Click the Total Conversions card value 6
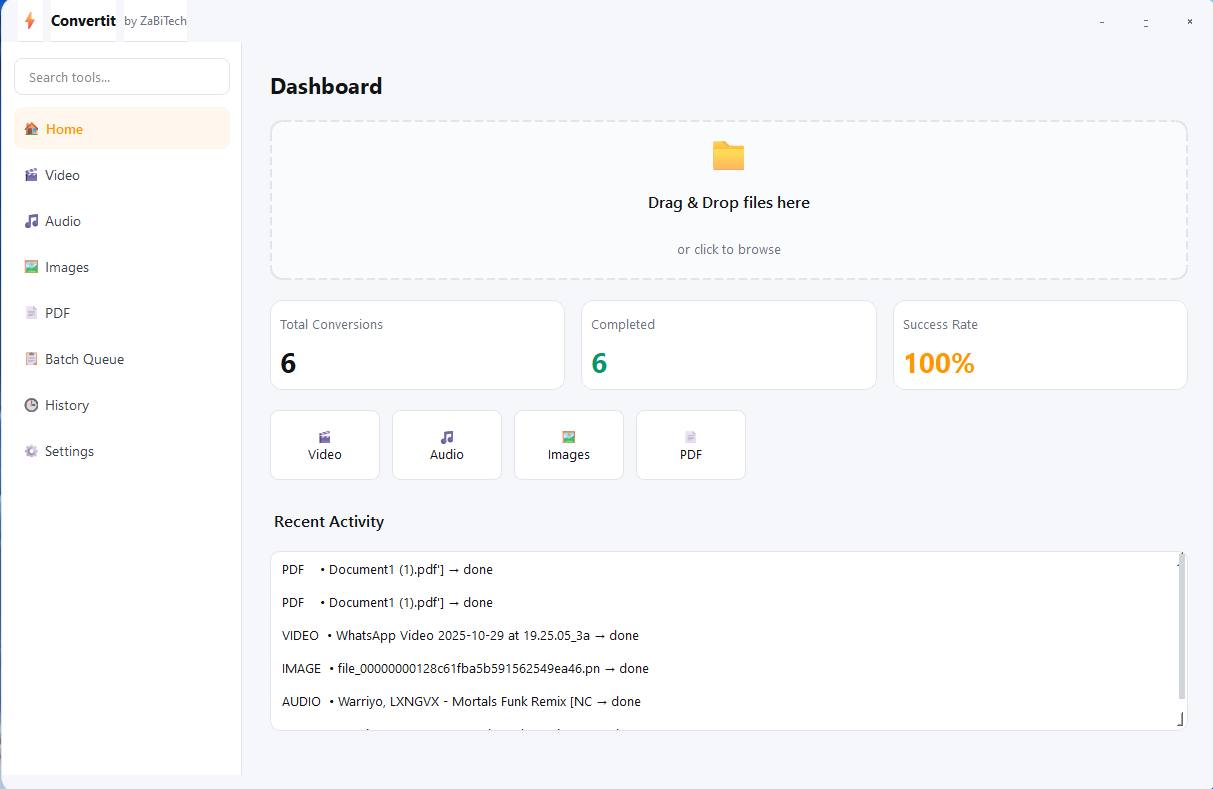 coord(288,363)
